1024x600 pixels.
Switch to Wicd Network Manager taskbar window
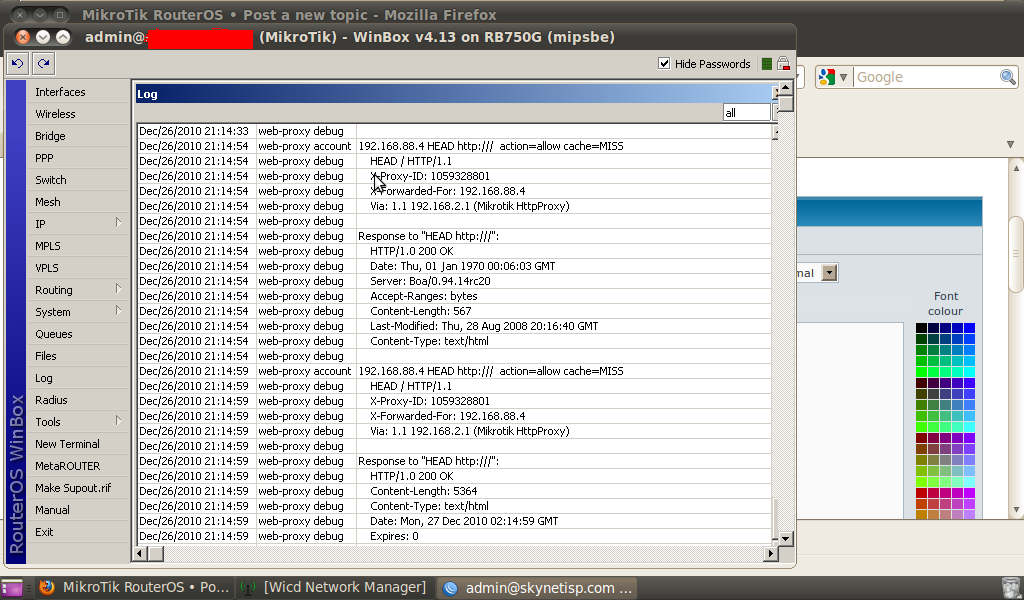tap(333, 587)
